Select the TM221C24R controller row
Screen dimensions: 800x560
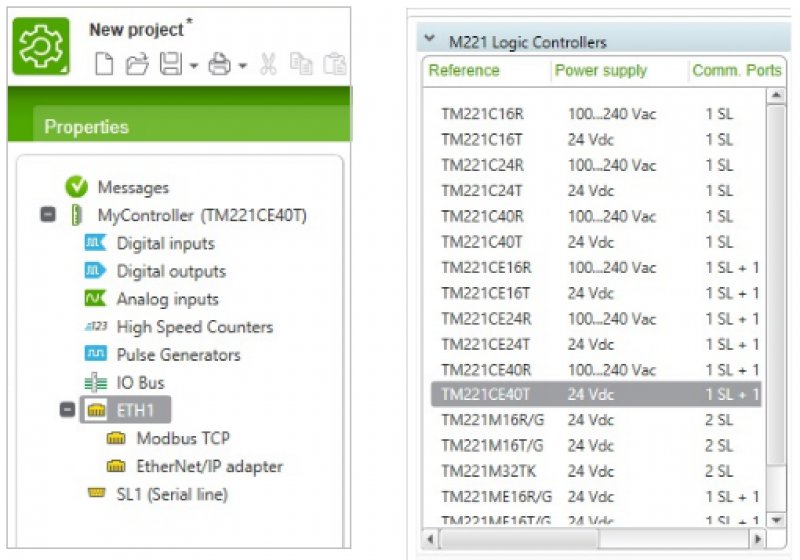597,165
